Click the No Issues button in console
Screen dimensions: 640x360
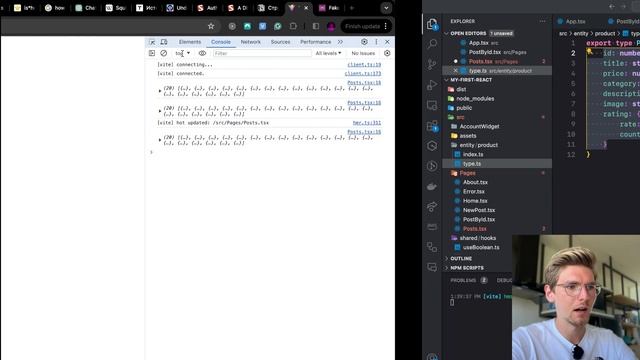tap(363, 53)
